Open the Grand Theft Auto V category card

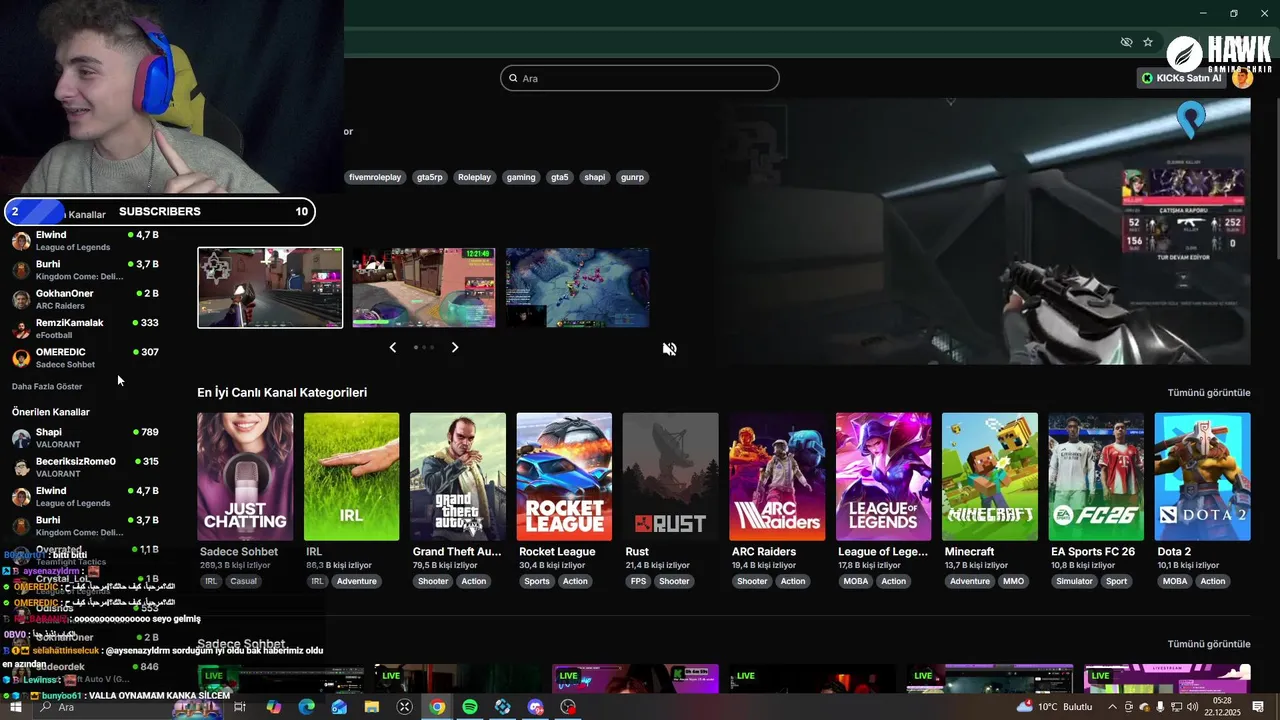point(458,477)
